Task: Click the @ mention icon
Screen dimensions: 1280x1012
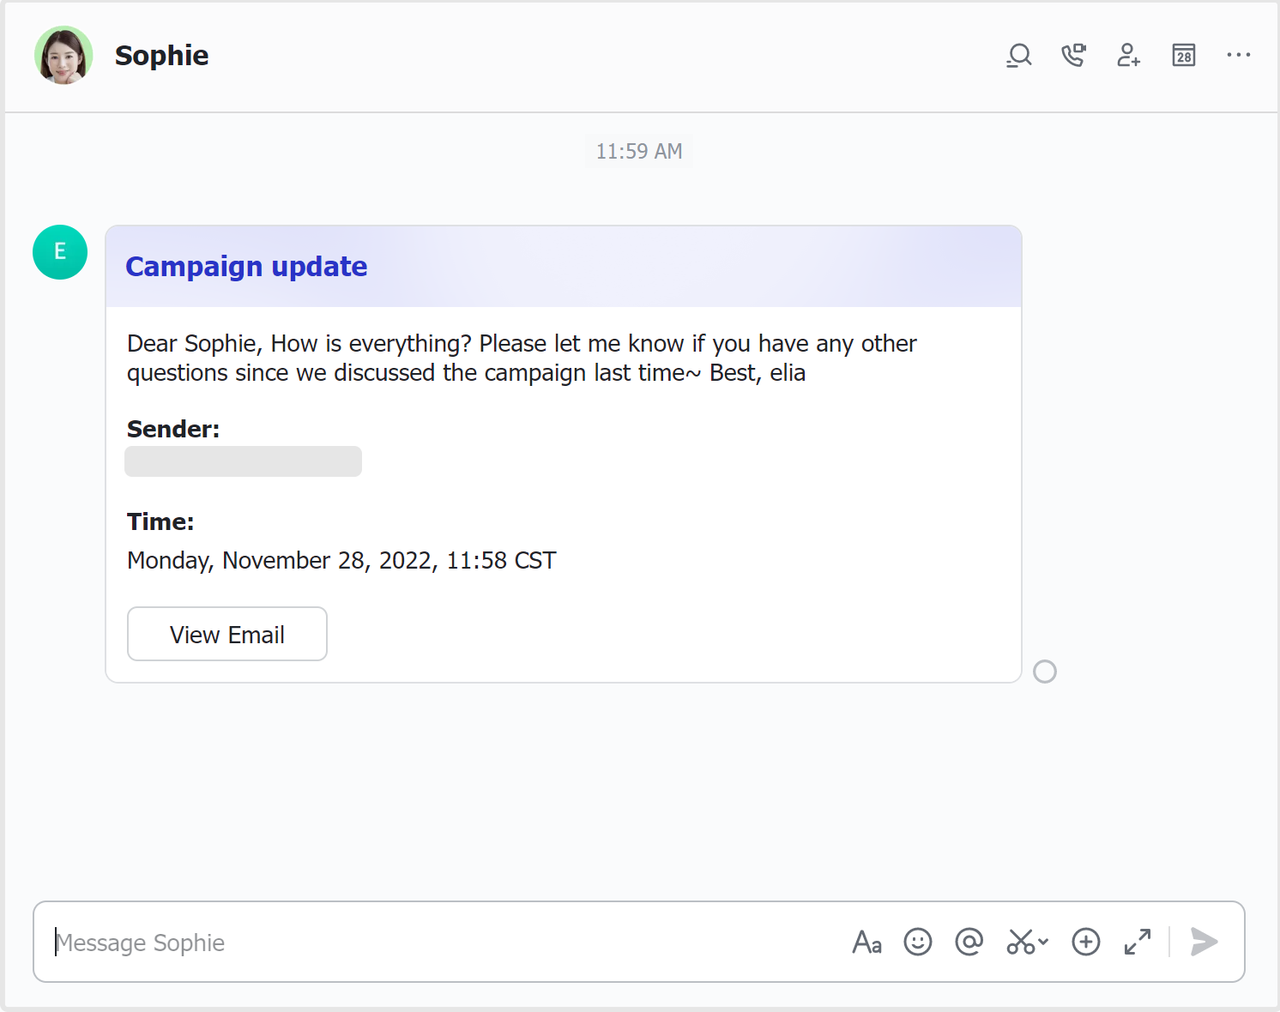Action: click(969, 942)
